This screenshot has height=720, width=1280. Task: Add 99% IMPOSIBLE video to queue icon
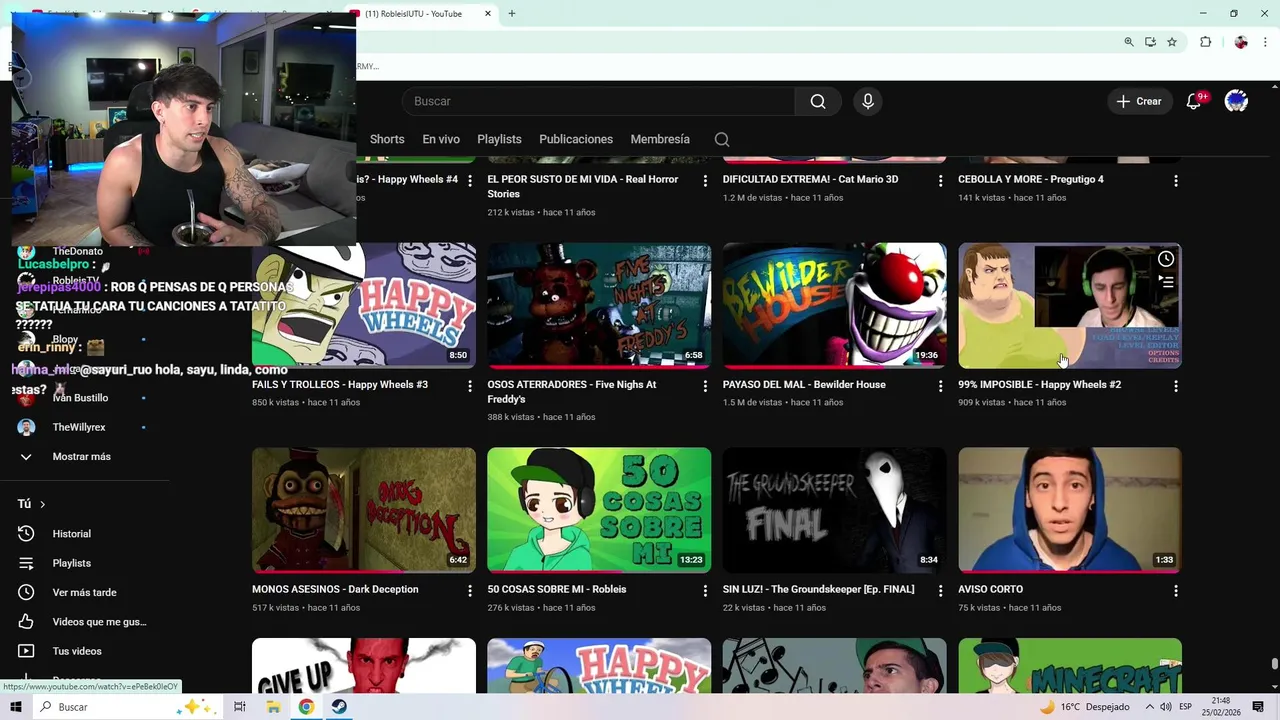[1166, 283]
